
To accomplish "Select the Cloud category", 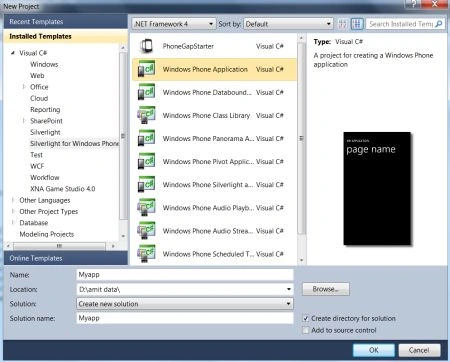I will [39, 98].
